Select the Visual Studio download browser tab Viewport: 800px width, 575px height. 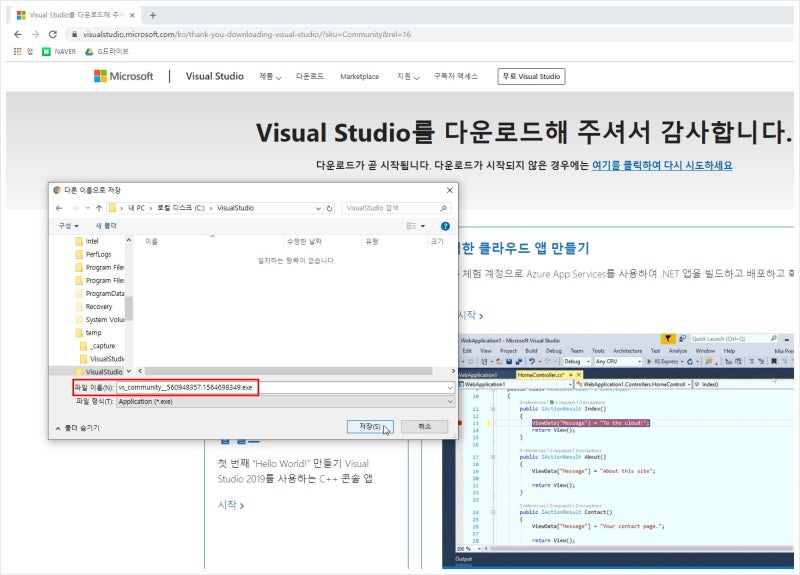click(x=76, y=15)
